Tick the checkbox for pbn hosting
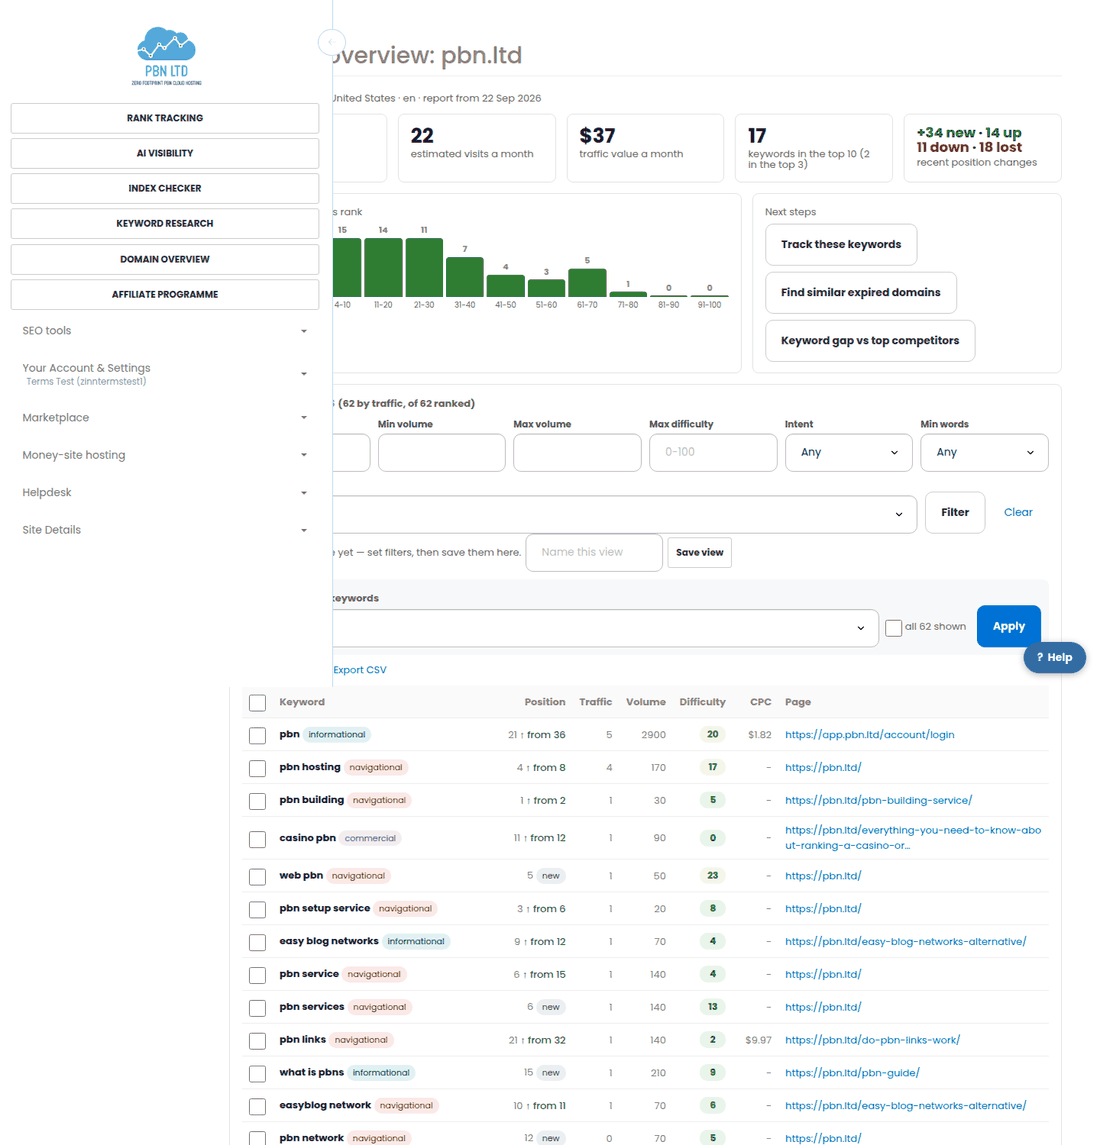This screenshot has width=1100, height=1145. click(257, 768)
